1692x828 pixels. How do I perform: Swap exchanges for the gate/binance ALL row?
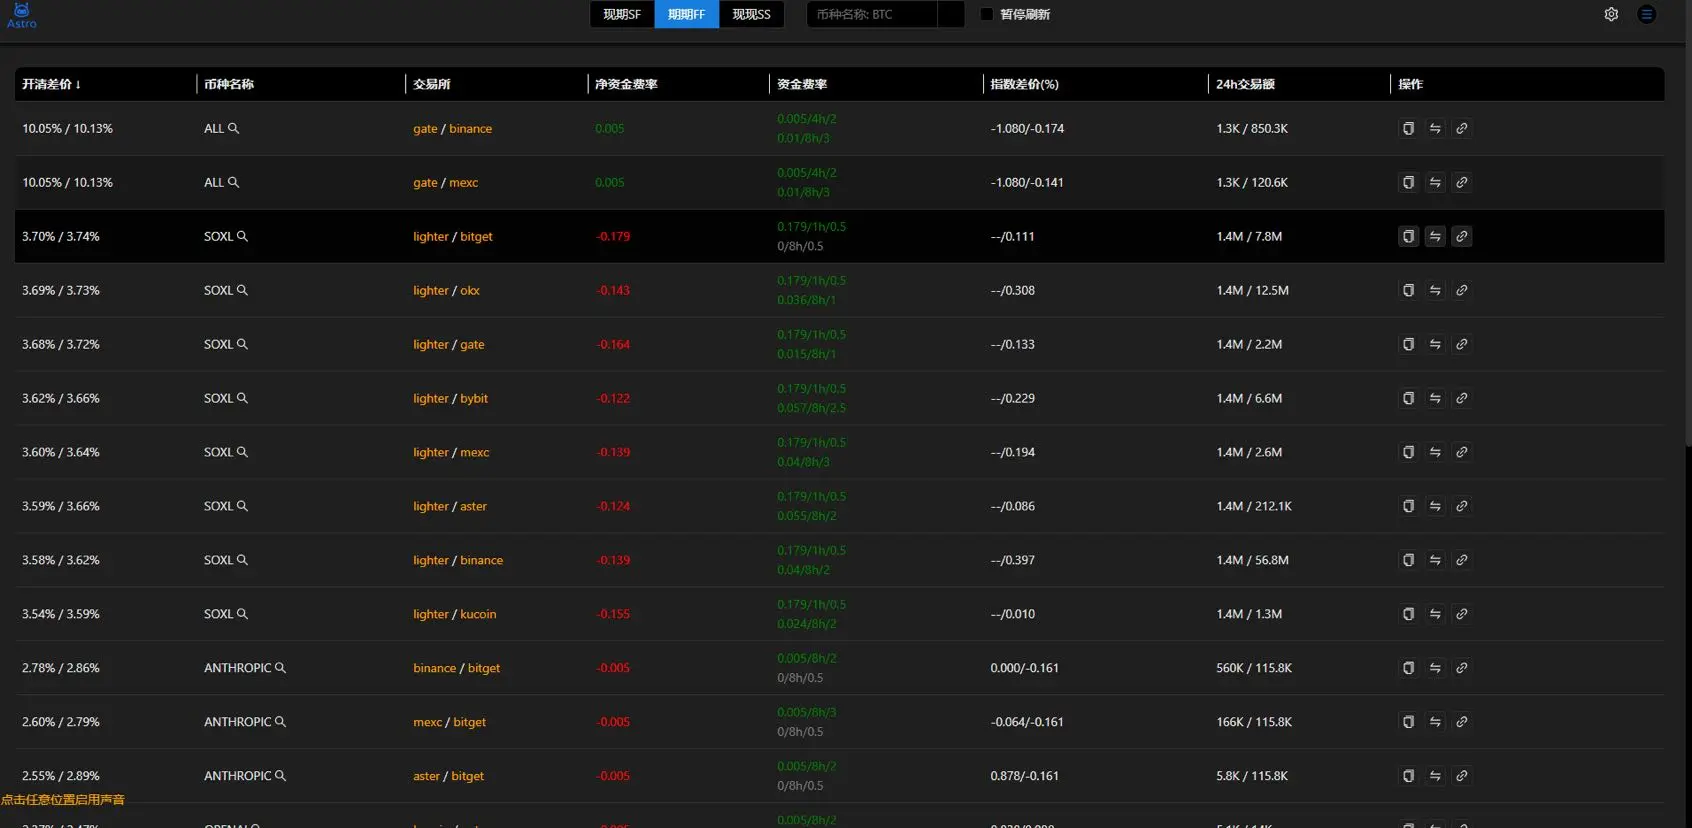tap(1435, 129)
